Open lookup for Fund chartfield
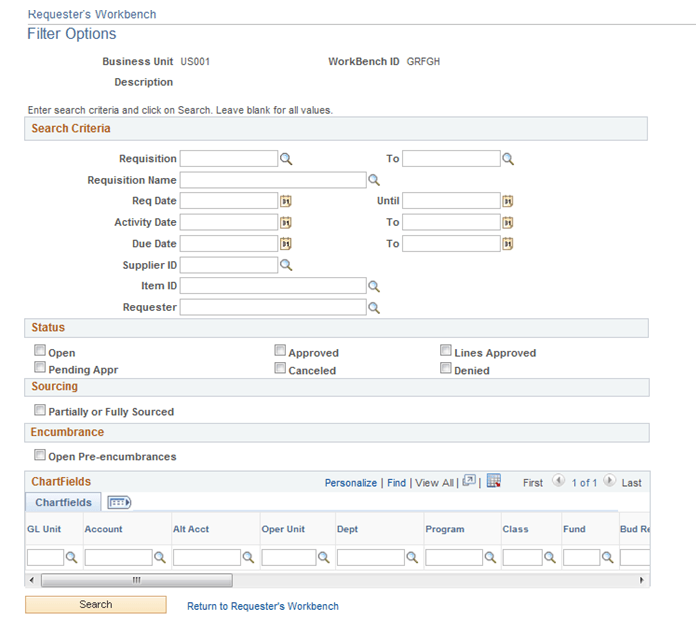The height and width of the screenshot is (626, 696). click(x=608, y=557)
